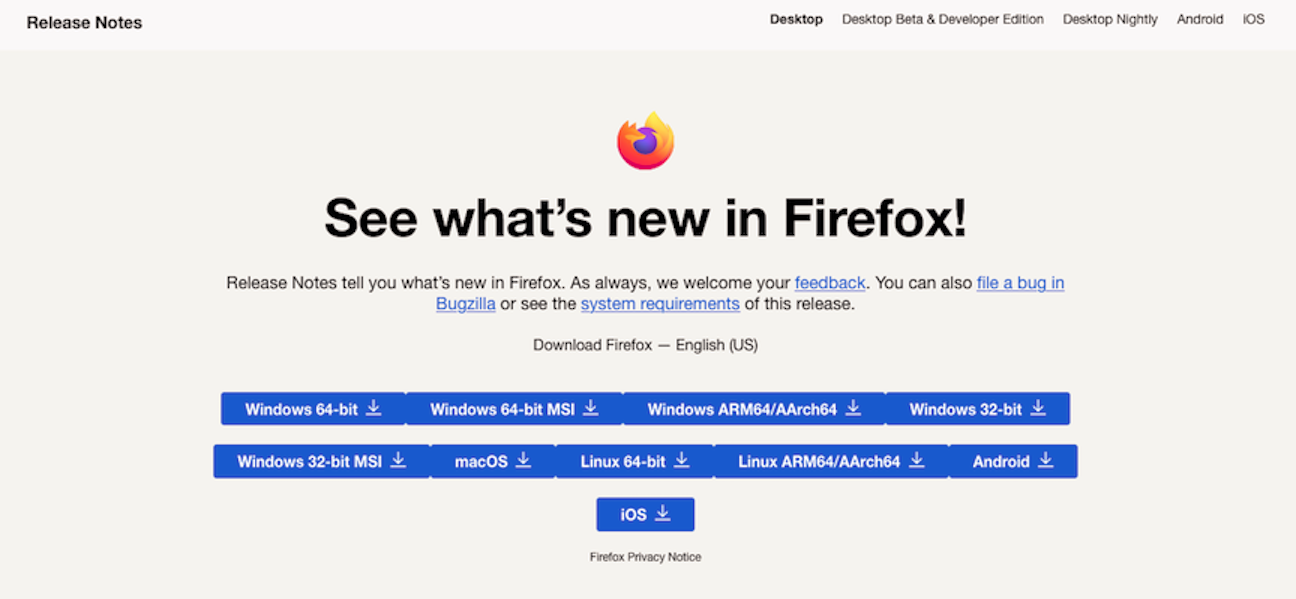The height and width of the screenshot is (599, 1296).
Task: Click download arrow on Windows 64-bit button
Action: 373,408
